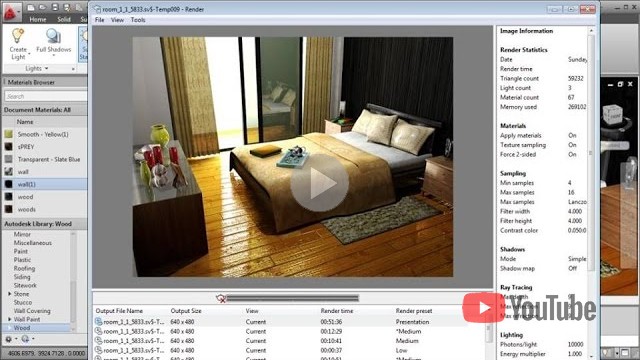Play the video with center play button
The image size is (640, 360).
click(x=320, y=183)
